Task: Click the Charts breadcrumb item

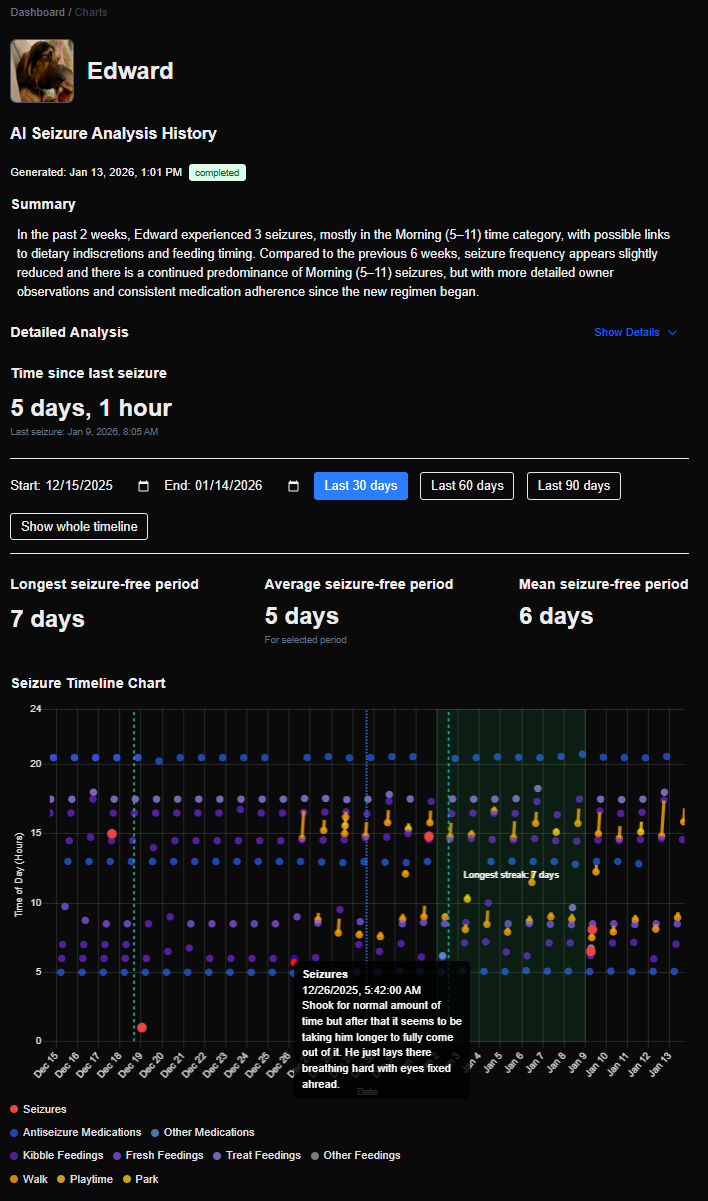Action: click(89, 12)
